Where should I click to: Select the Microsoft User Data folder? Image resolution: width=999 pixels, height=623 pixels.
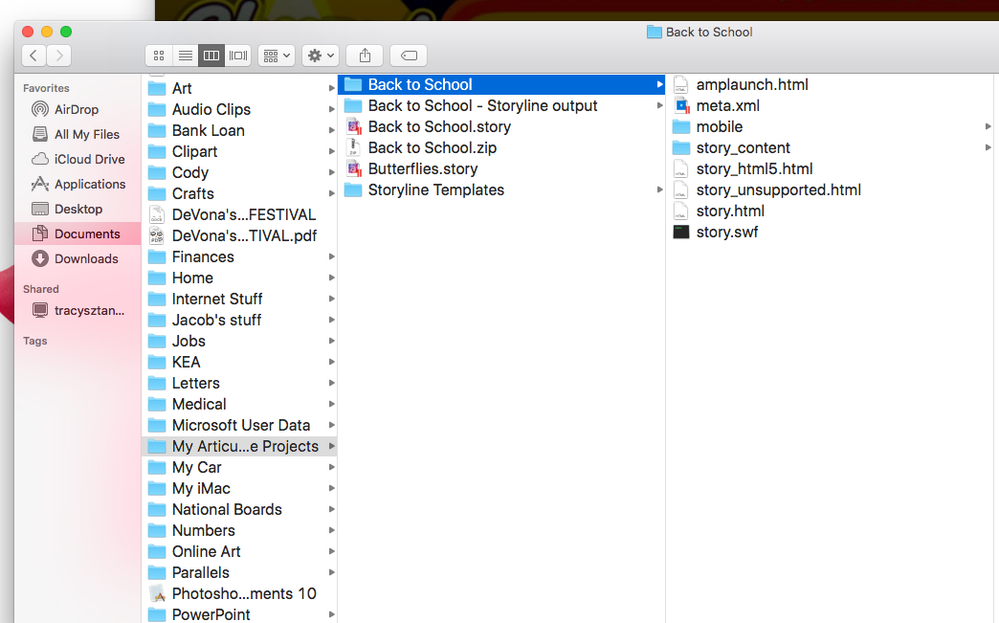[241, 424]
